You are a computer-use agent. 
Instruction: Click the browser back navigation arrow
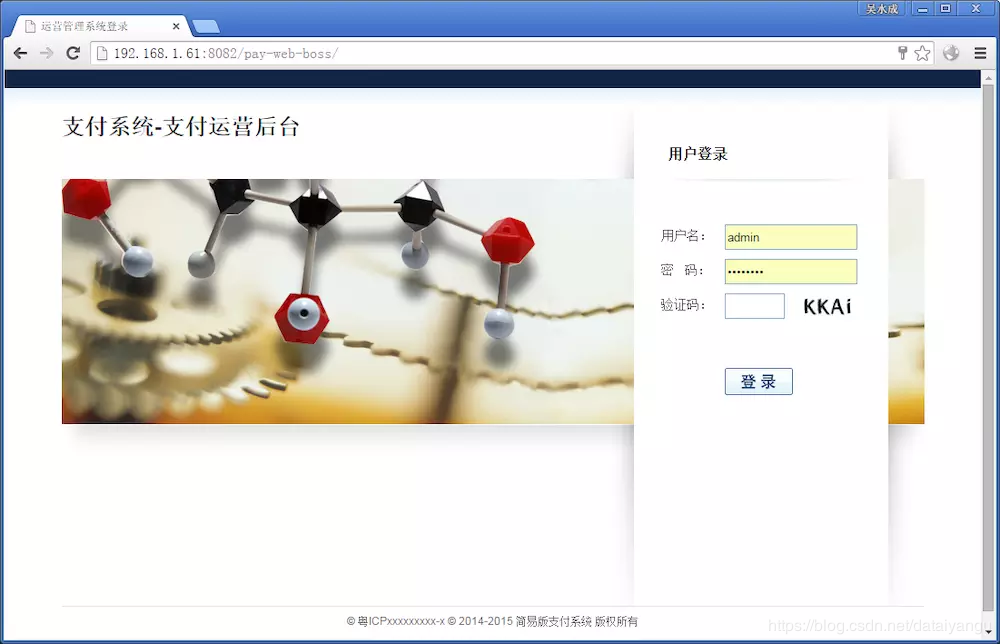click(18, 52)
